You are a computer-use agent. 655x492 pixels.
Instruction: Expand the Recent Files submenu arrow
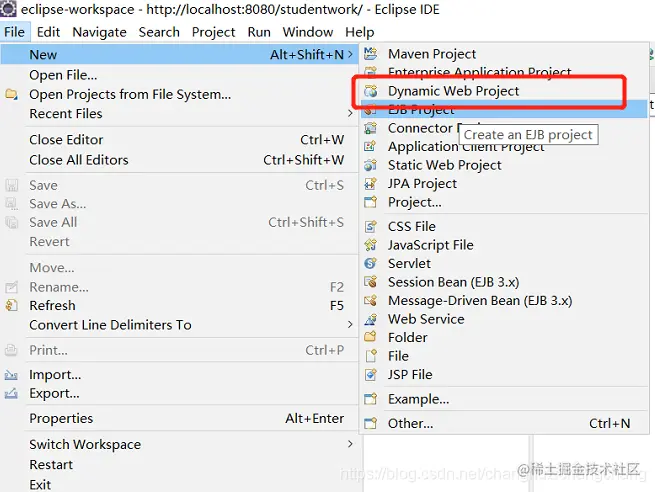[x=350, y=114]
